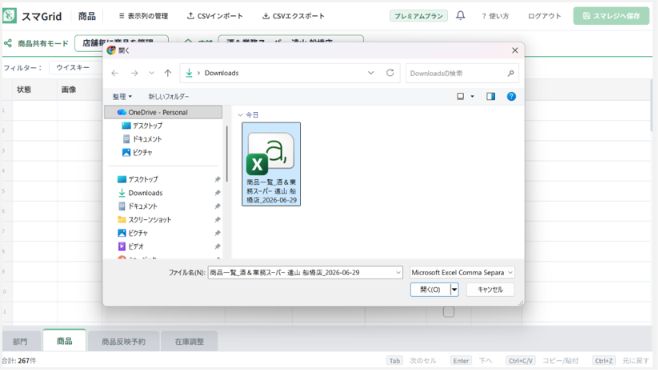Click the 状態 column header
658x370 pixels.
[x=24, y=89]
